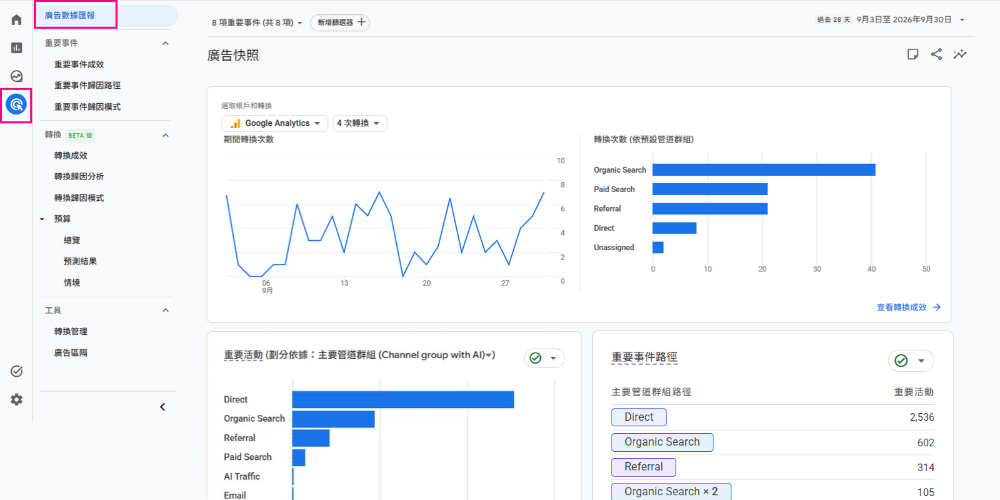
Task: Open 預測結果 under 預算
Action: [80, 261]
